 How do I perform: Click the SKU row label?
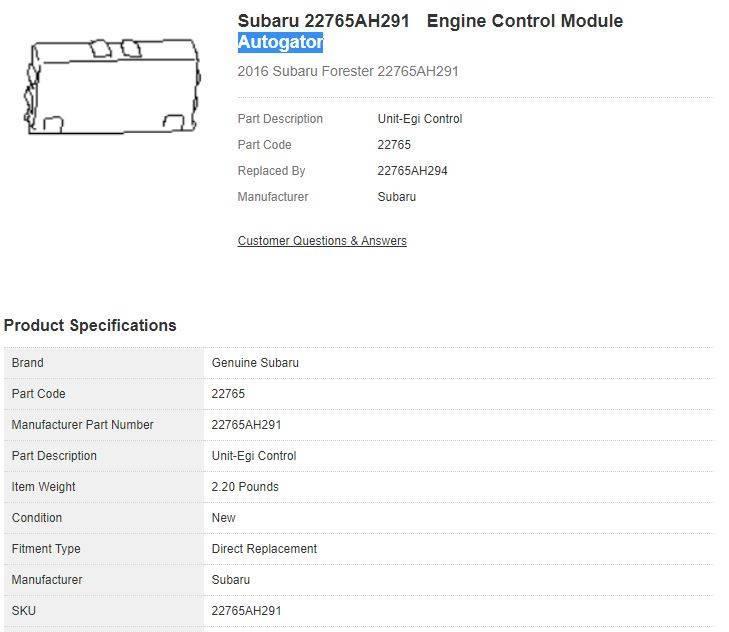coord(24,611)
